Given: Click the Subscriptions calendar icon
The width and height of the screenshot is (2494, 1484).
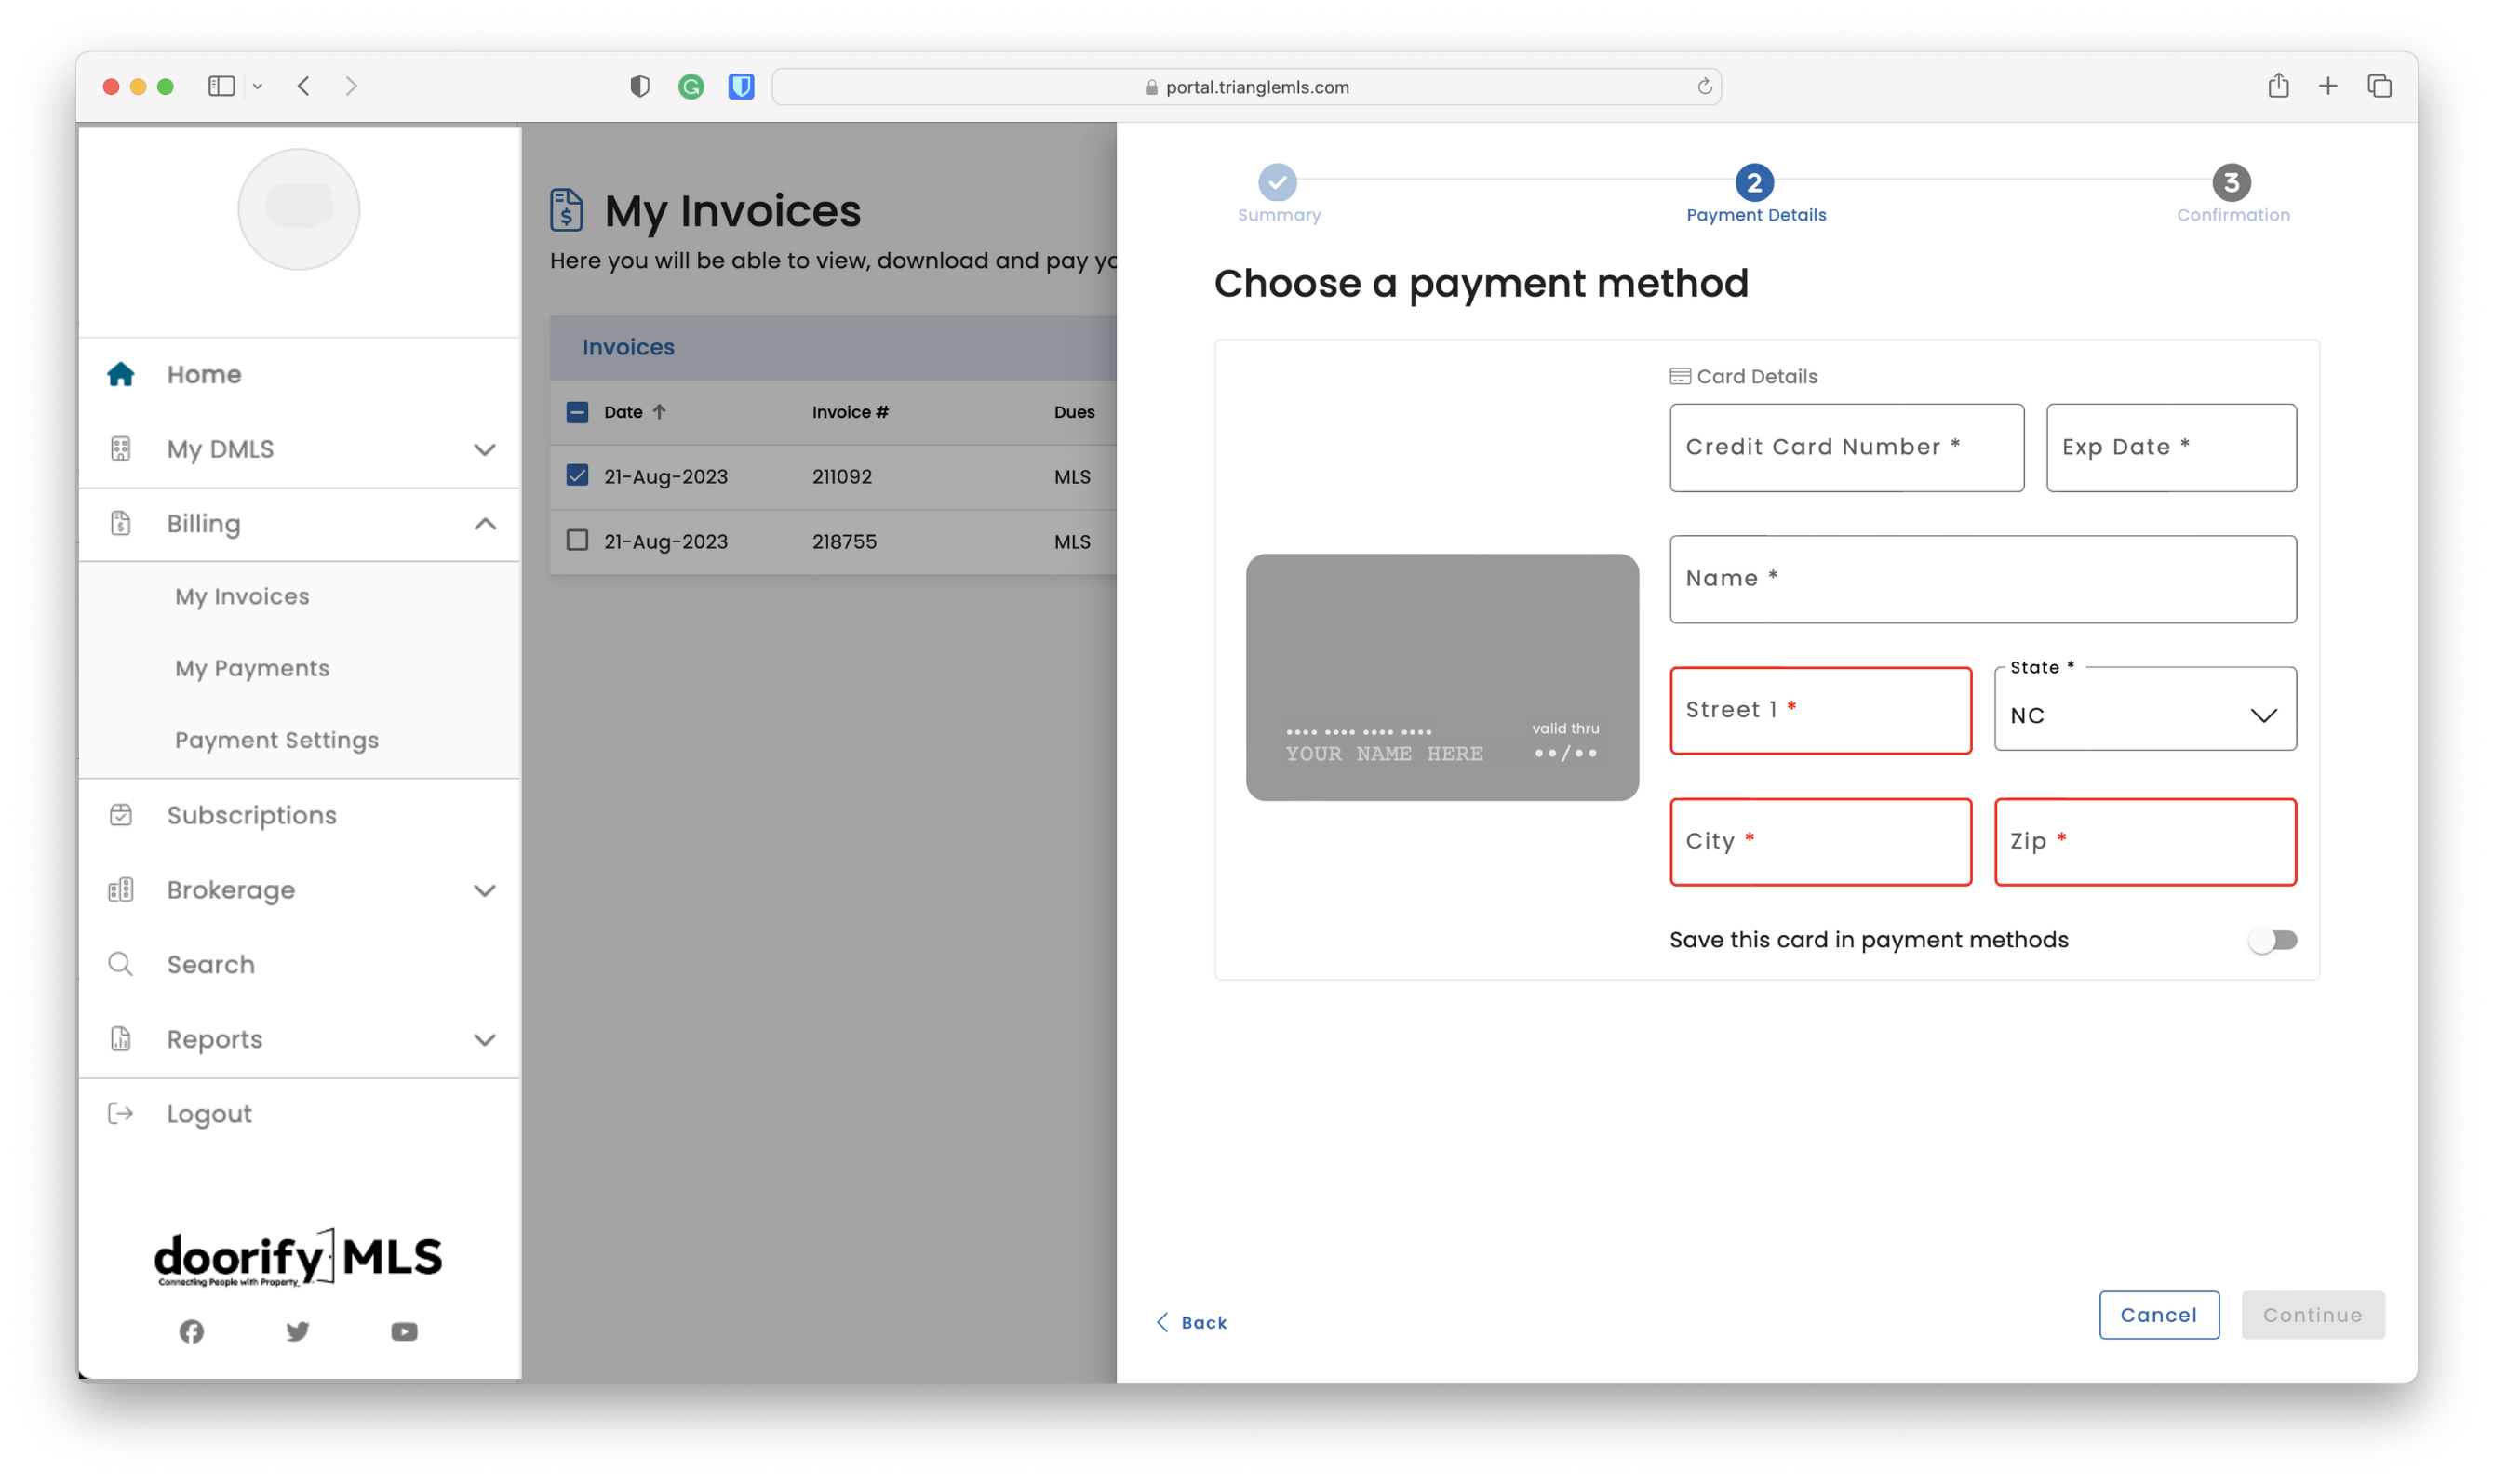Looking at the screenshot, I should coord(121,815).
